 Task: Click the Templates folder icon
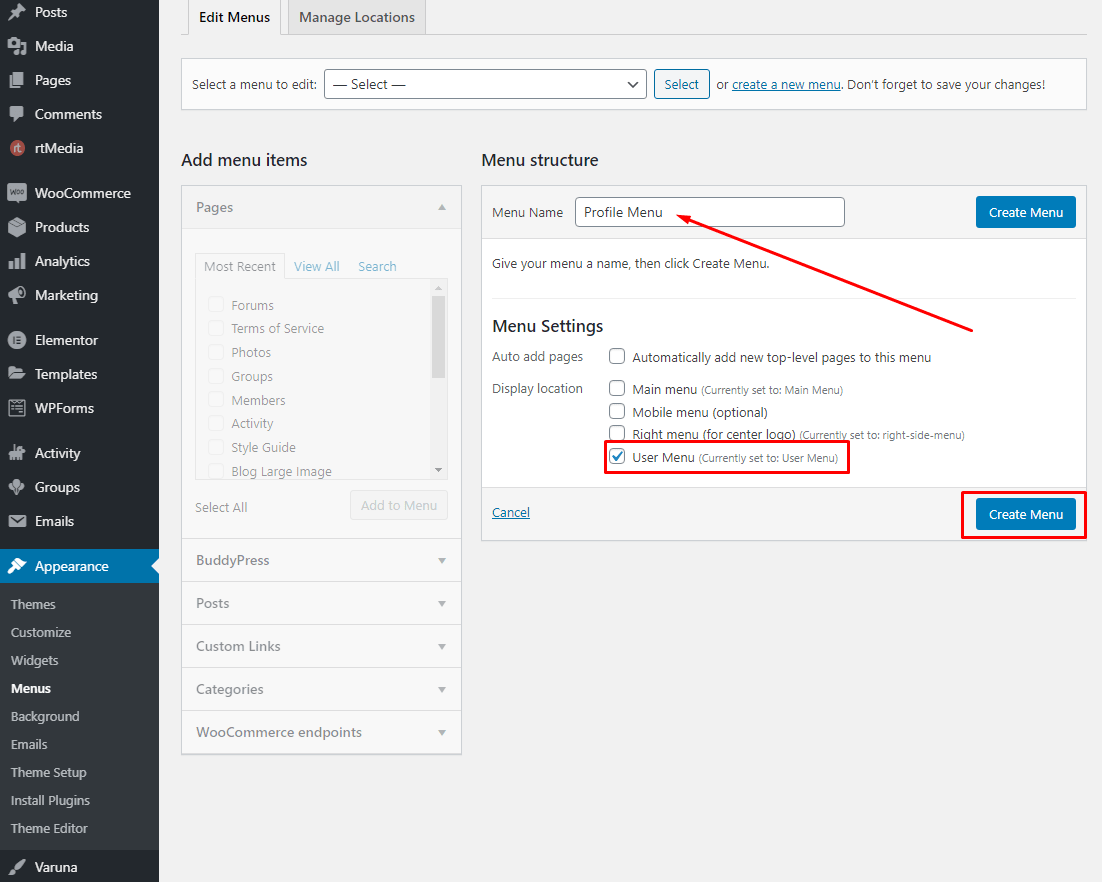coord(17,374)
